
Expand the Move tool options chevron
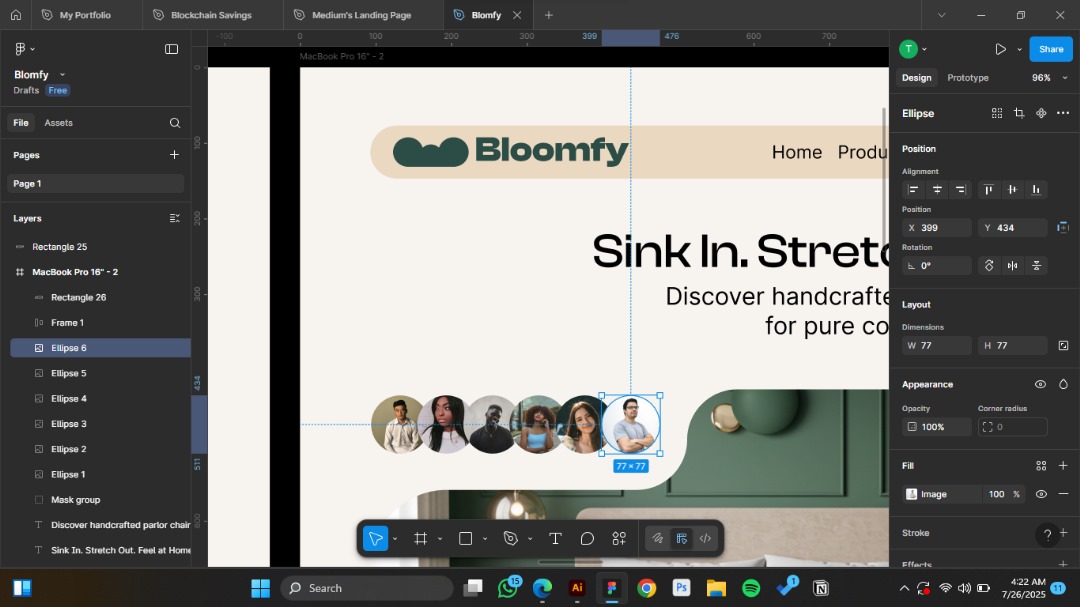coord(395,539)
